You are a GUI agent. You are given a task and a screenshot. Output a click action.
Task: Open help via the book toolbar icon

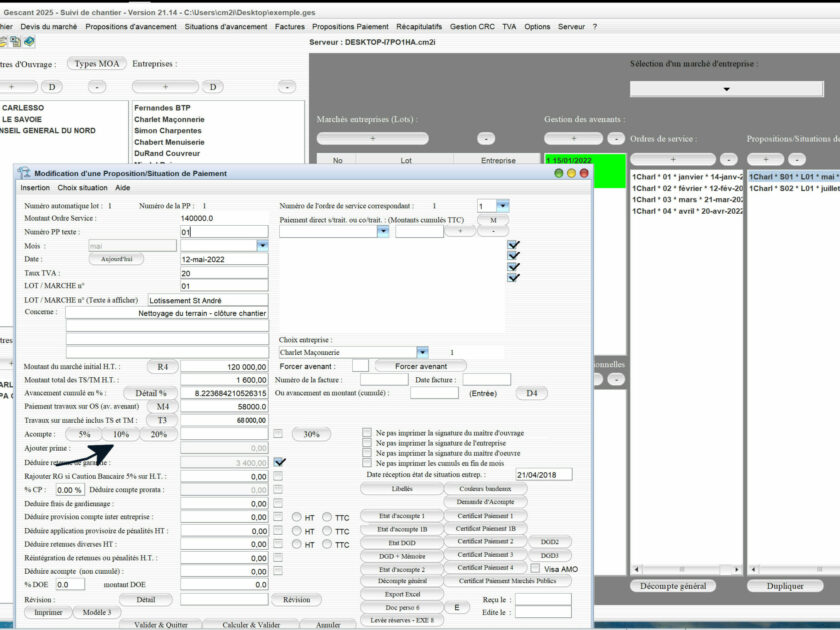(31, 41)
